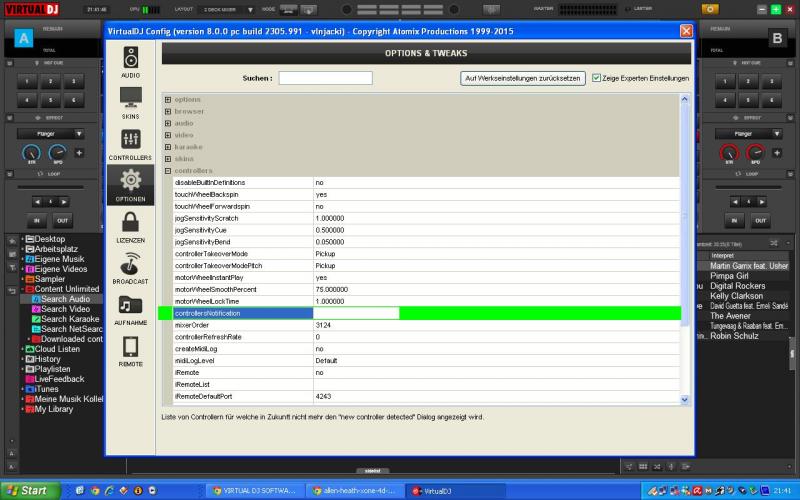Click left deck hot cue 1
This screenshot has width=800, height=500.
tap(27, 81)
